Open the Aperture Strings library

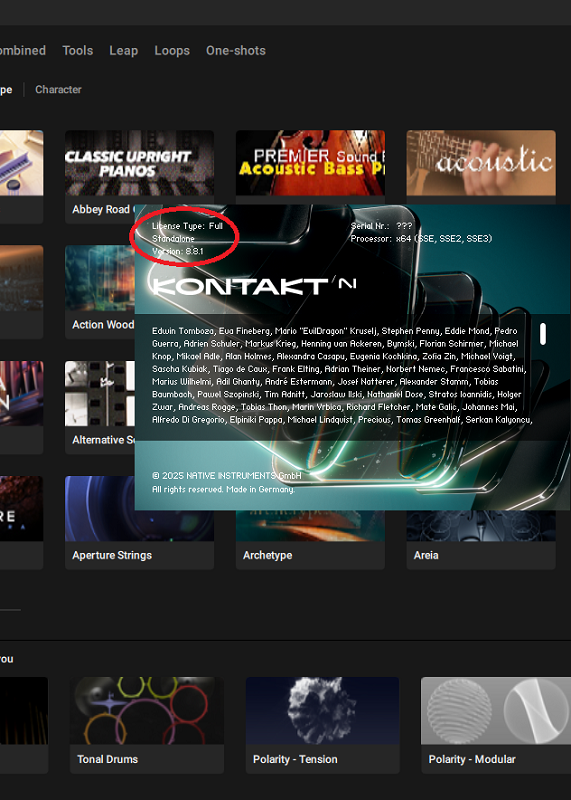pos(139,522)
